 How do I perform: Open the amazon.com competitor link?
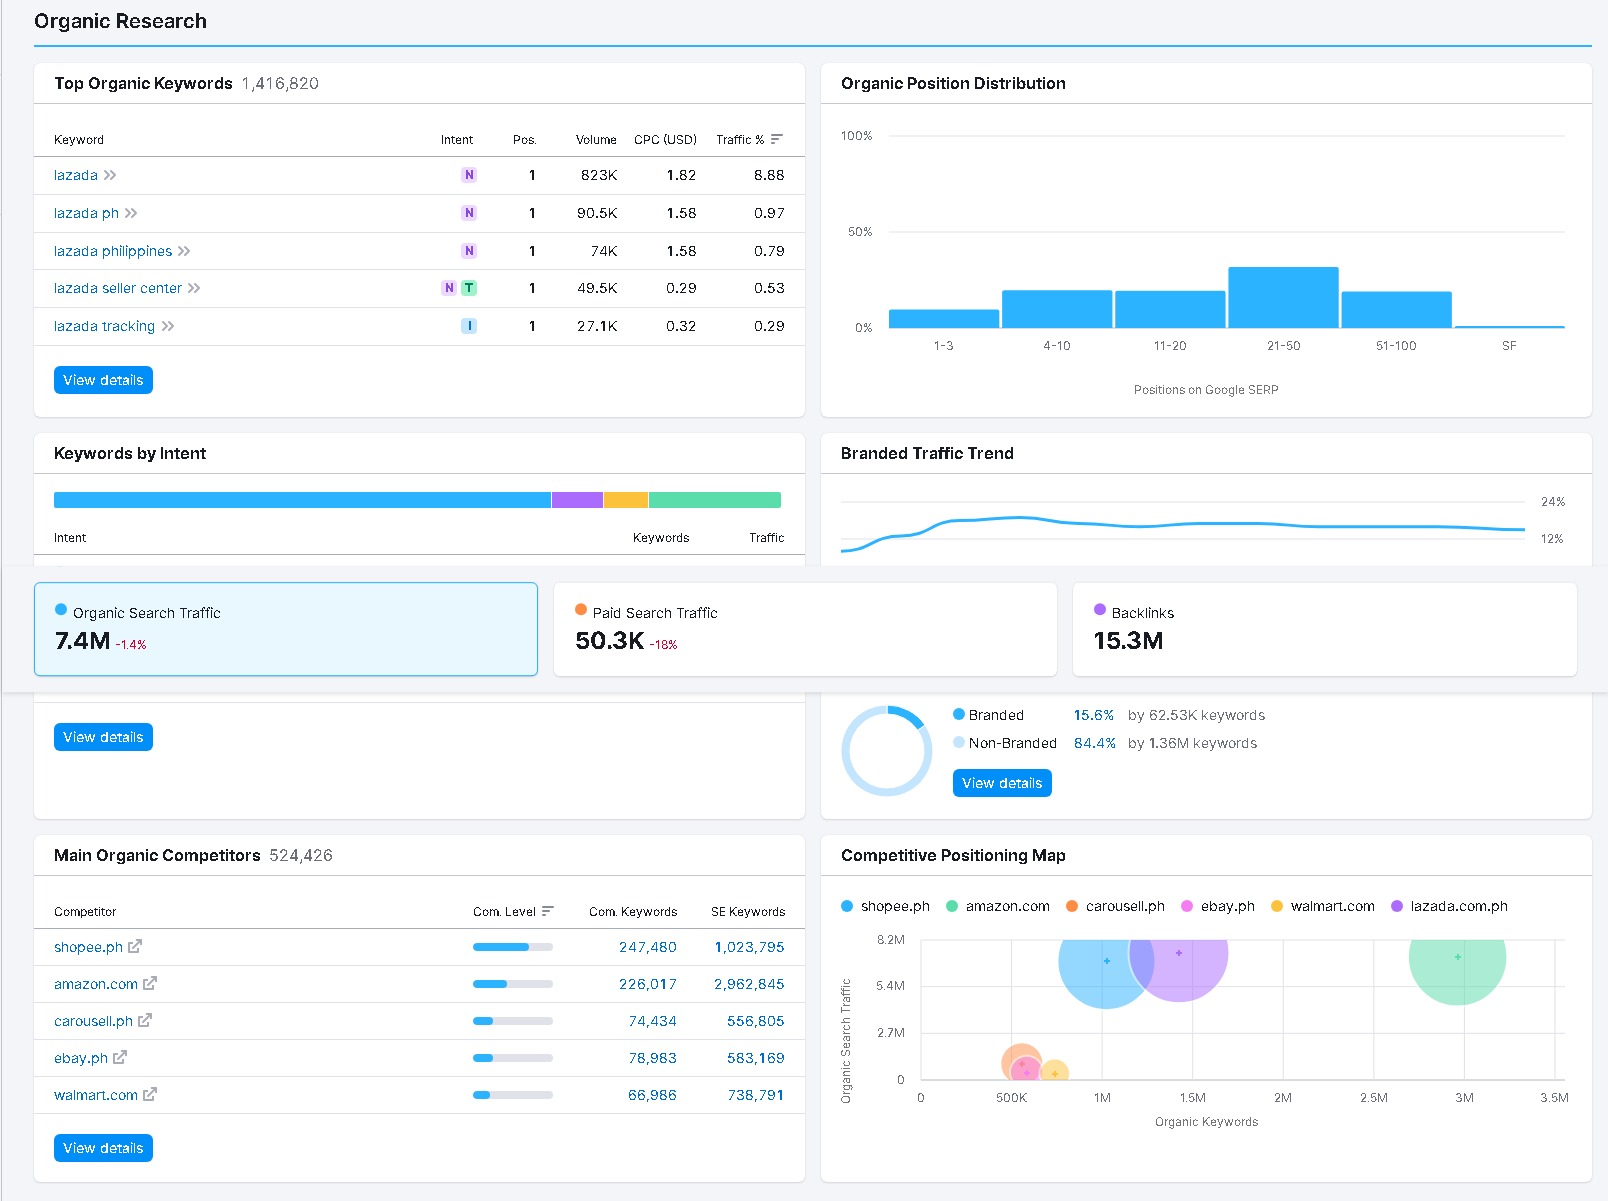96,984
